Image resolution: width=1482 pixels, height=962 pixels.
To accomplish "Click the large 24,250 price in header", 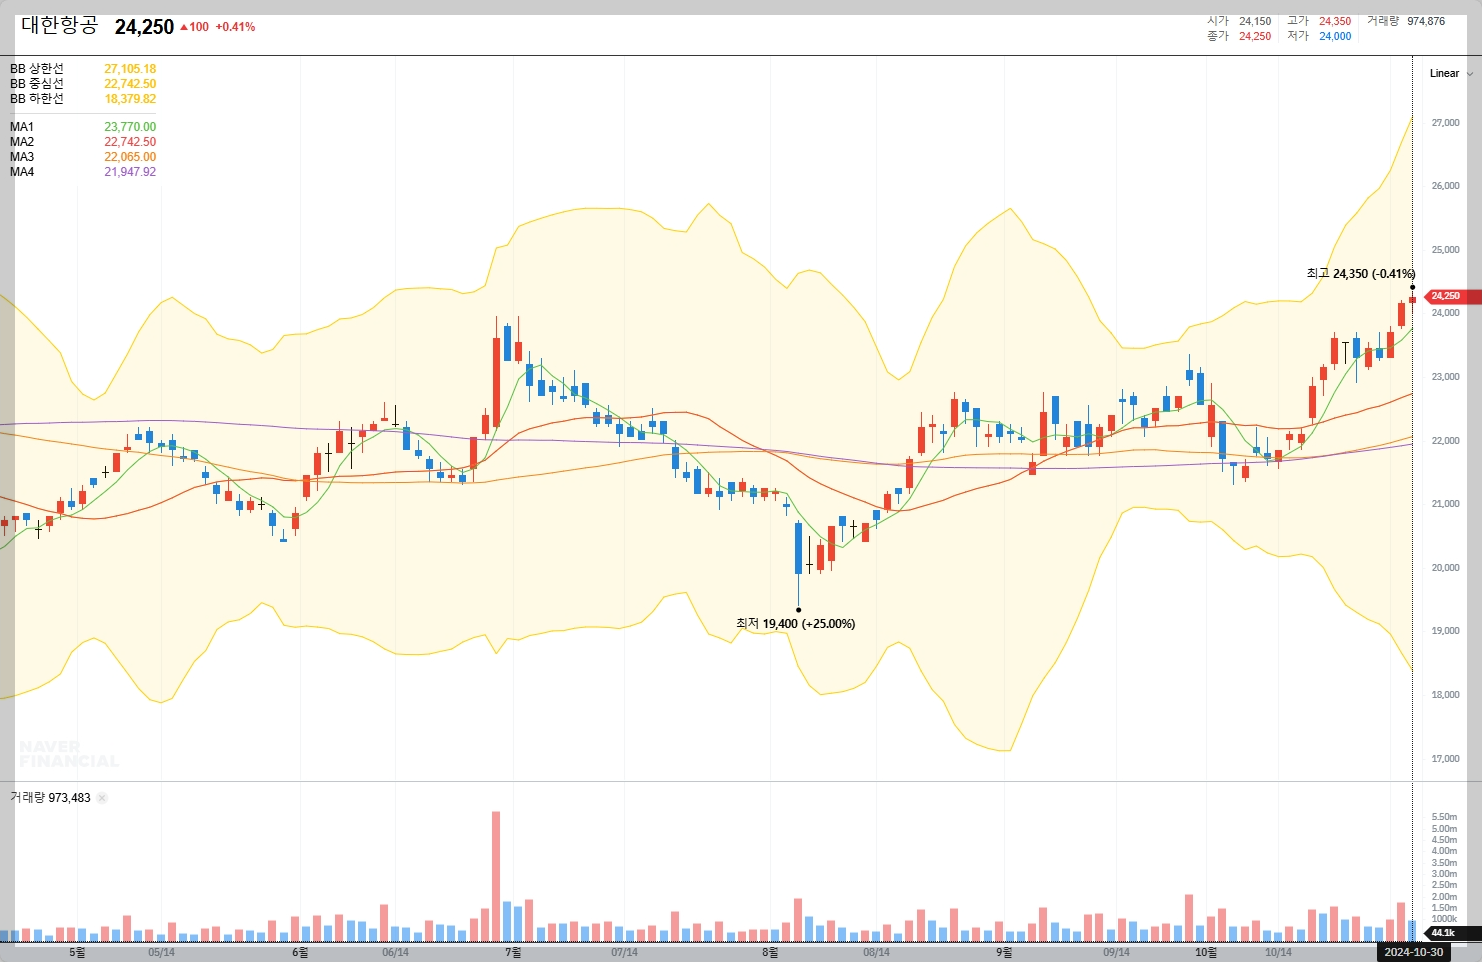I will pos(144,27).
